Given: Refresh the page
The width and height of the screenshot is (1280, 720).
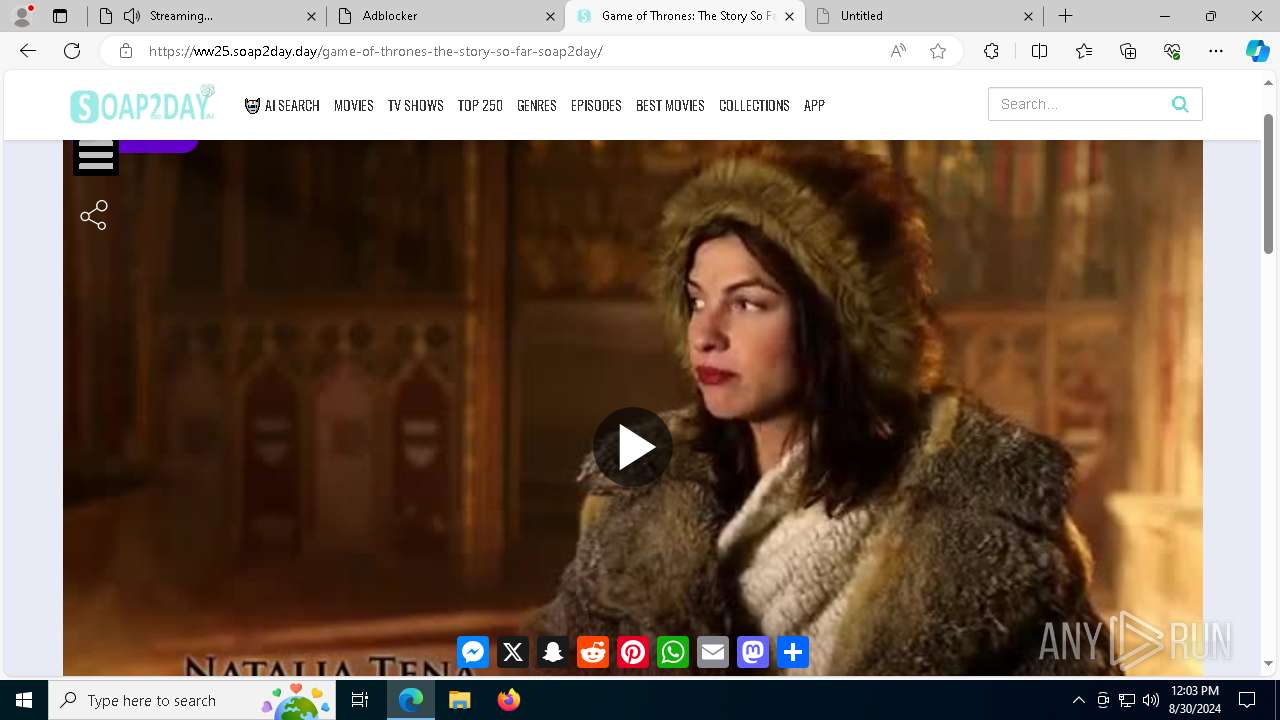Looking at the screenshot, I should [x=72, y=51].
